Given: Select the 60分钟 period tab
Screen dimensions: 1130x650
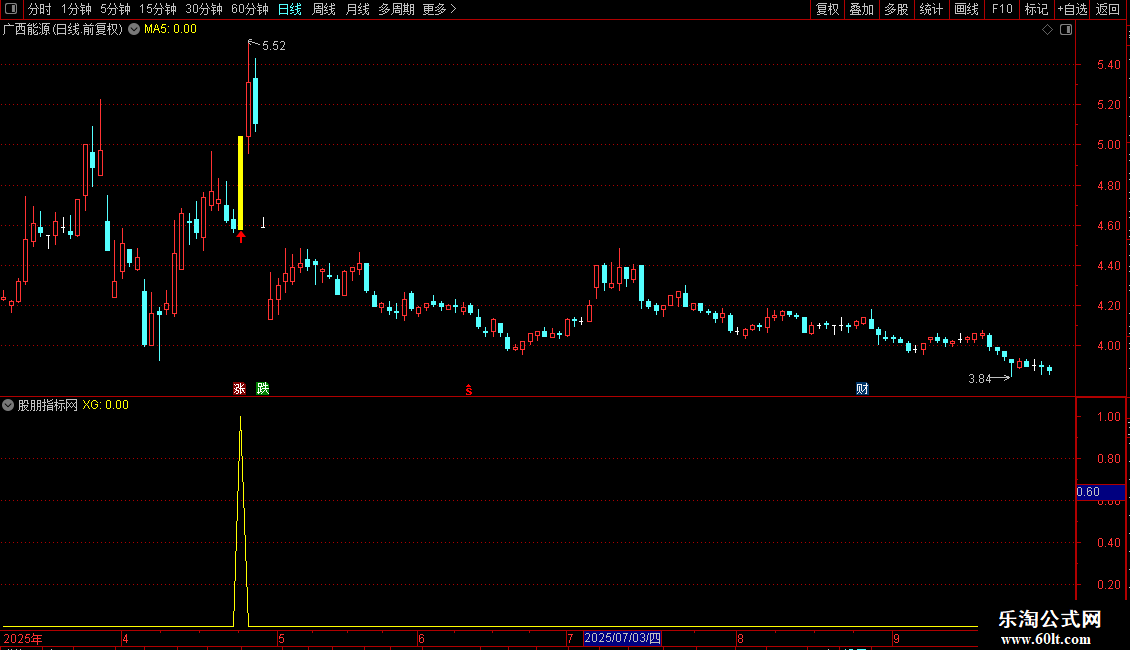Looking at the screenshot, I should 249,9.
